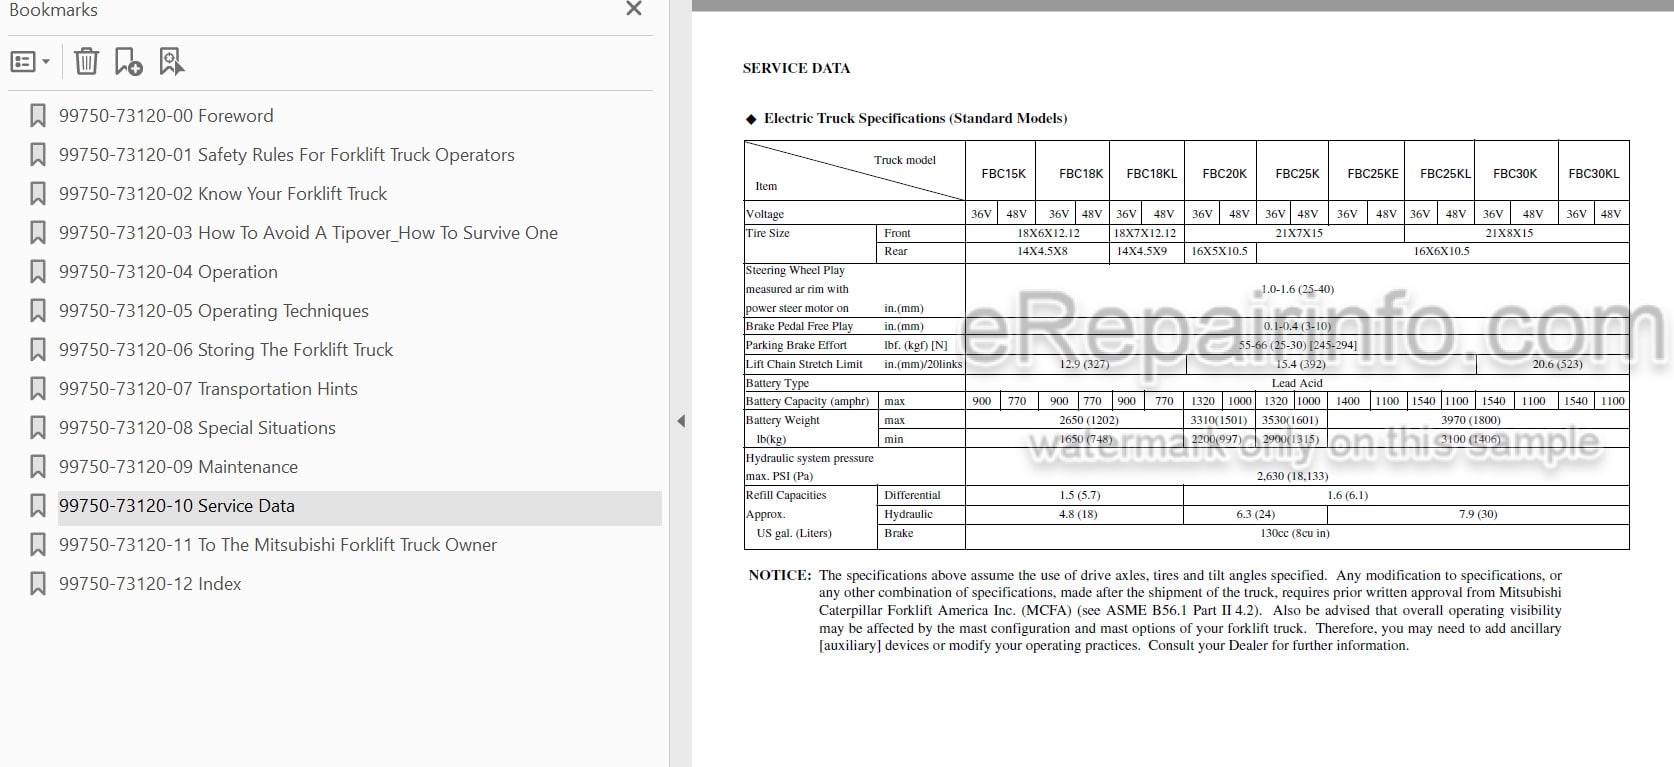This screenshot has height=767, width=1674.
Task: Click the bookmark icon beside Index
Action: 37,584
